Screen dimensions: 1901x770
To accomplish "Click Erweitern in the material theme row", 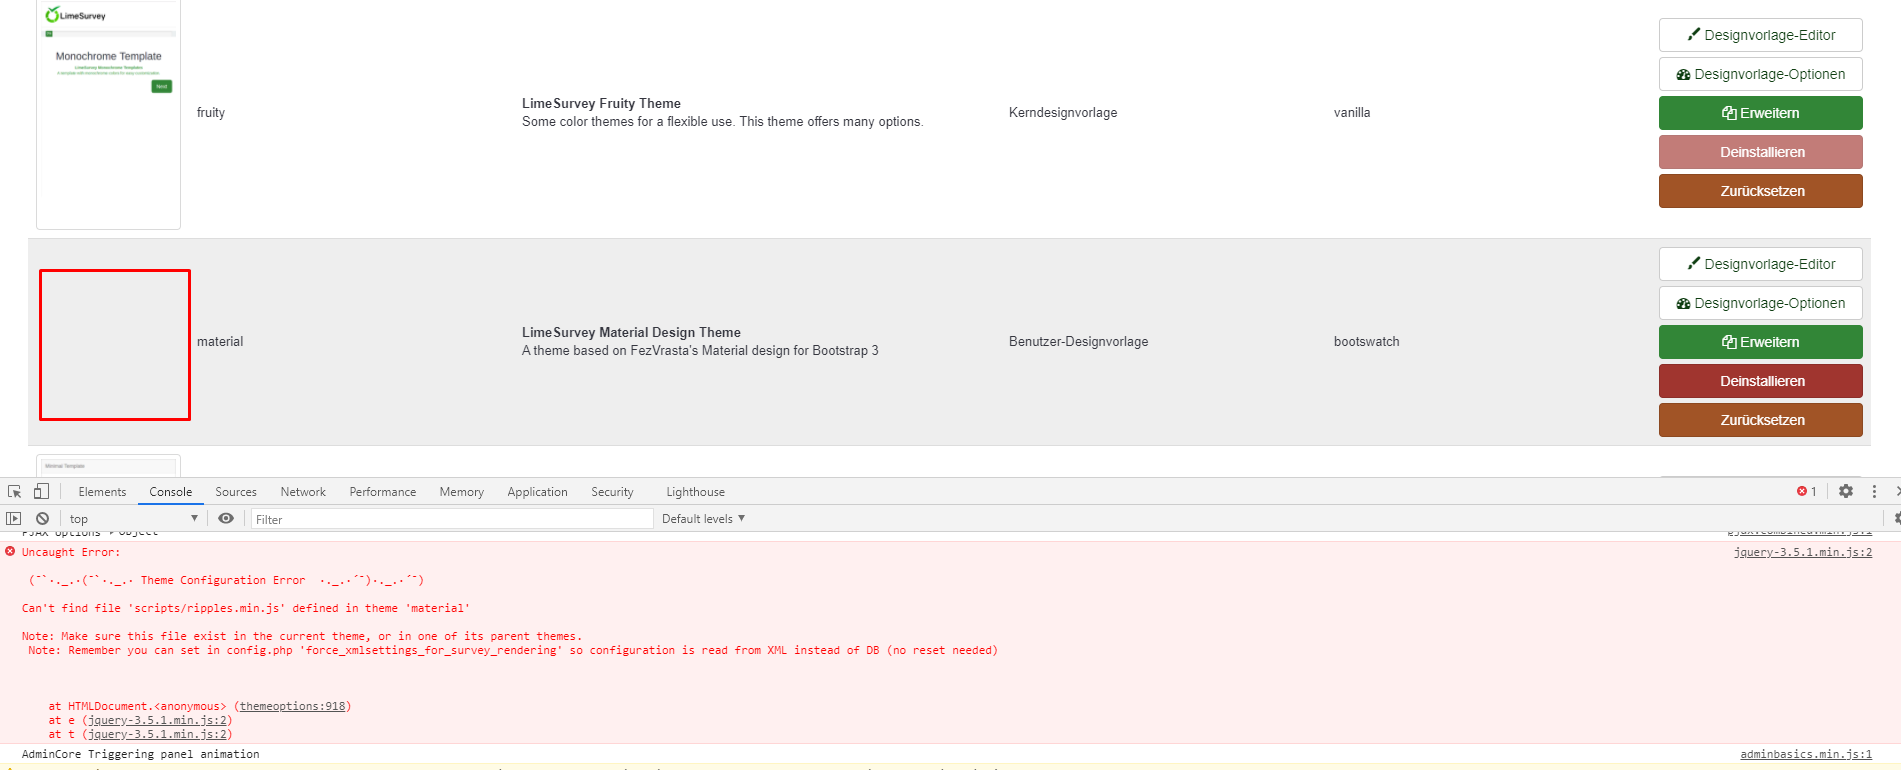I will coord(1761,342).
